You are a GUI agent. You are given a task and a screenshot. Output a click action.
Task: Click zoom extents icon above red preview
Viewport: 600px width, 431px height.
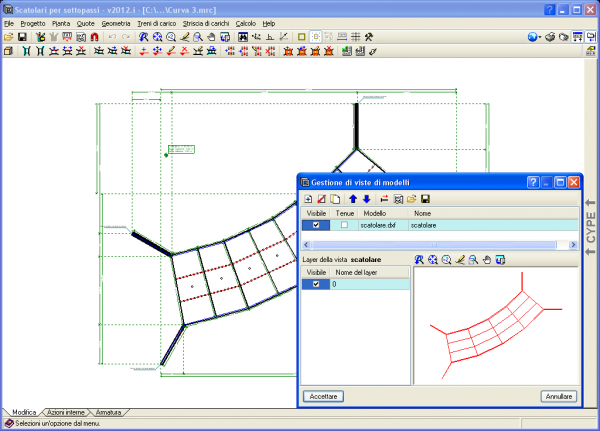coord(433,260)
